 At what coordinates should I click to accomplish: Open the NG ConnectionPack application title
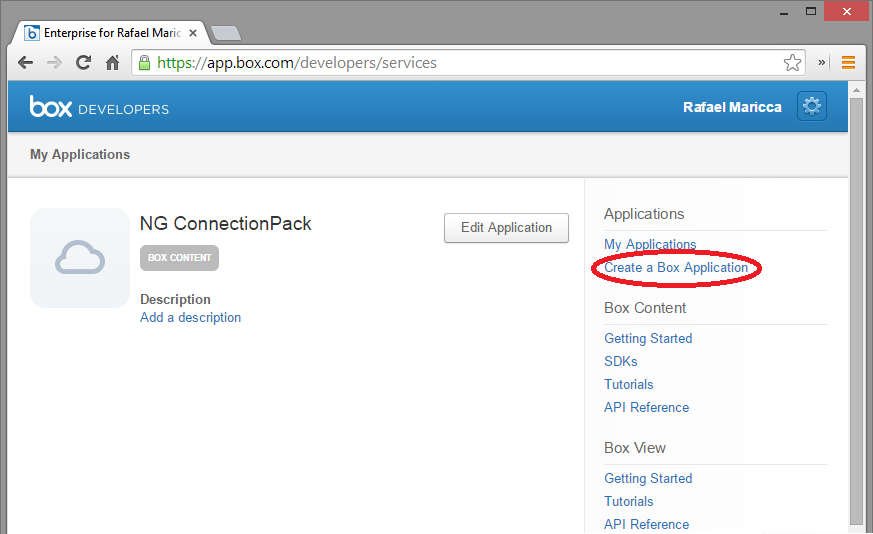(225, 223)
